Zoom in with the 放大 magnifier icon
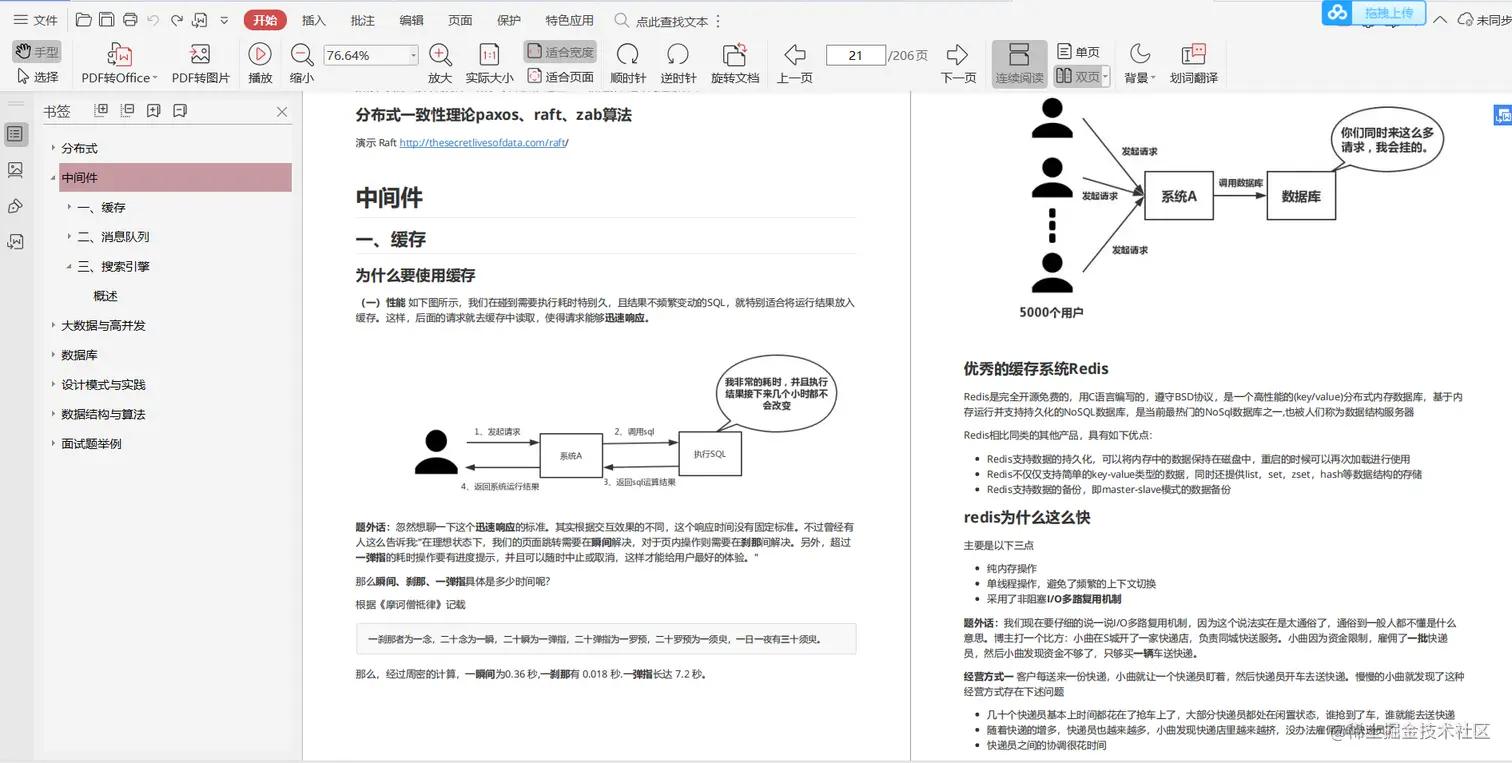 440,55
